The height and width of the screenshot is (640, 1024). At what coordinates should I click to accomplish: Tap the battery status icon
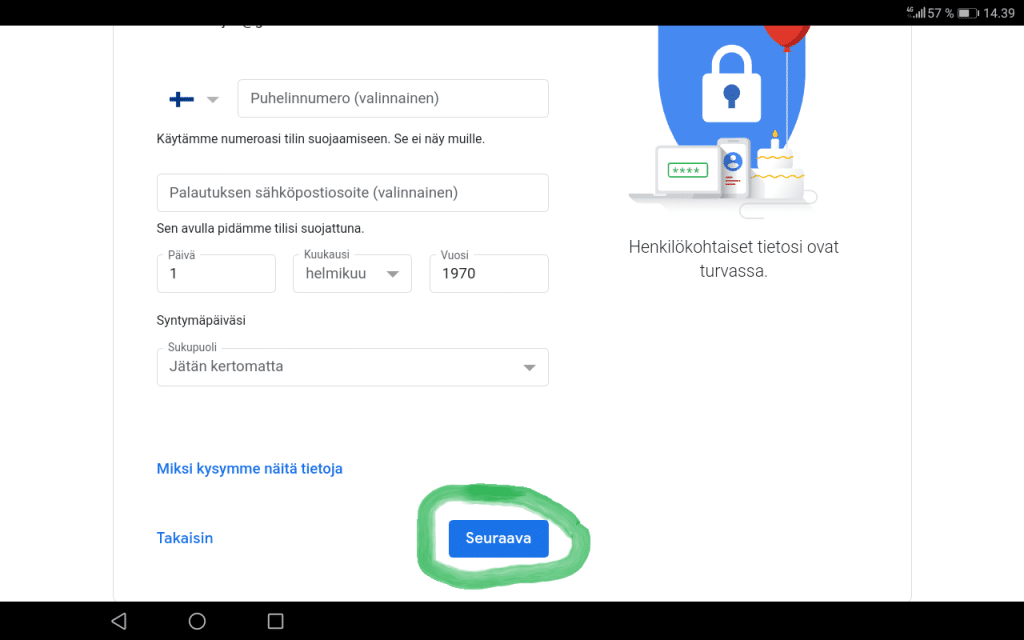[968, 13]
